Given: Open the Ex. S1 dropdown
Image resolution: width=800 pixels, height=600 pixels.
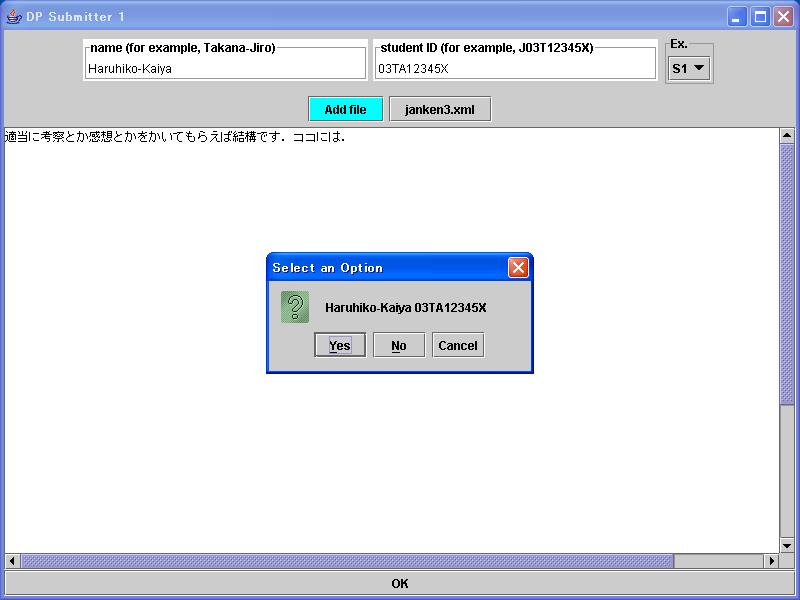Looking at the screenshot, I should tap(689, 68).
